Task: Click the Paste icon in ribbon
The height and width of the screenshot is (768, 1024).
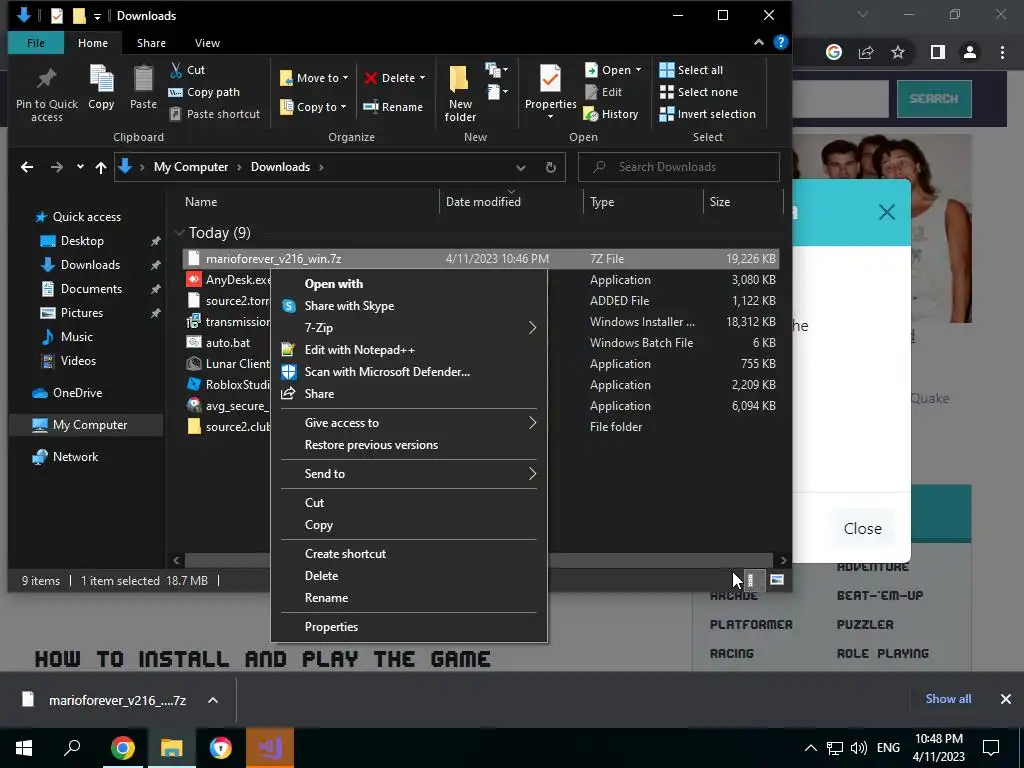Action: tap(143, 79)
